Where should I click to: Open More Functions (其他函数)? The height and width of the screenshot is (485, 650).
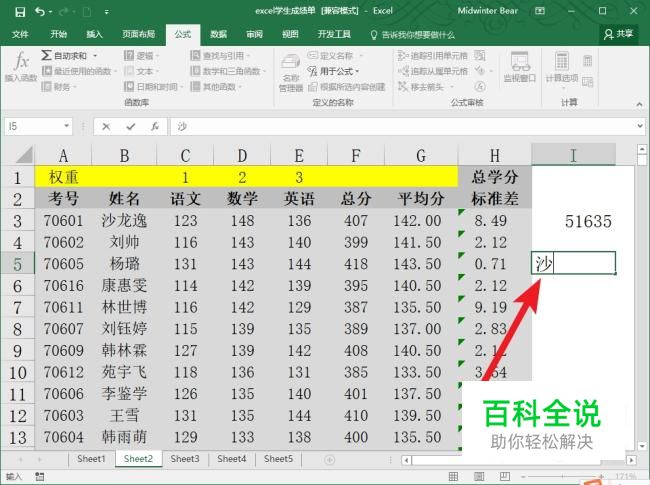point(216,87)
